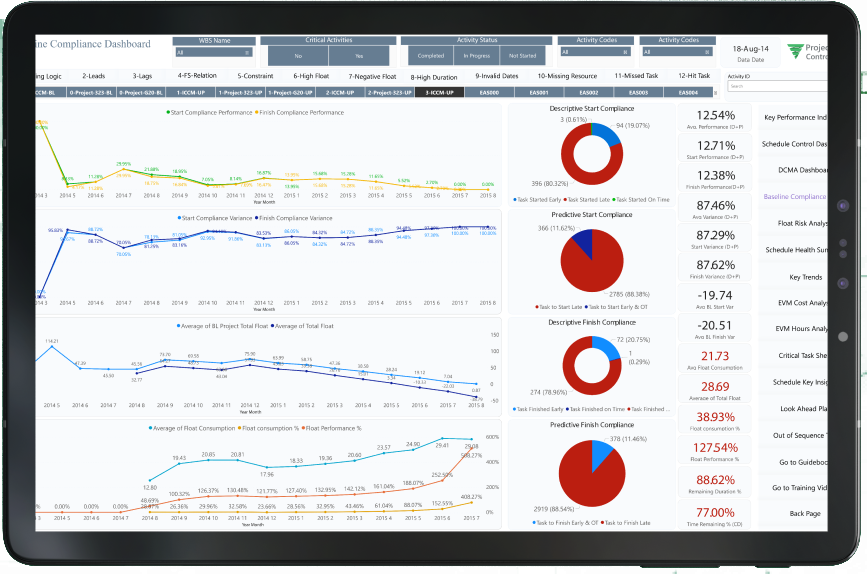This screenshot has height=574, width=867.
Task: Expand Activity Codes dropdown next to Data Date
Action: click(x=677, y=52)
